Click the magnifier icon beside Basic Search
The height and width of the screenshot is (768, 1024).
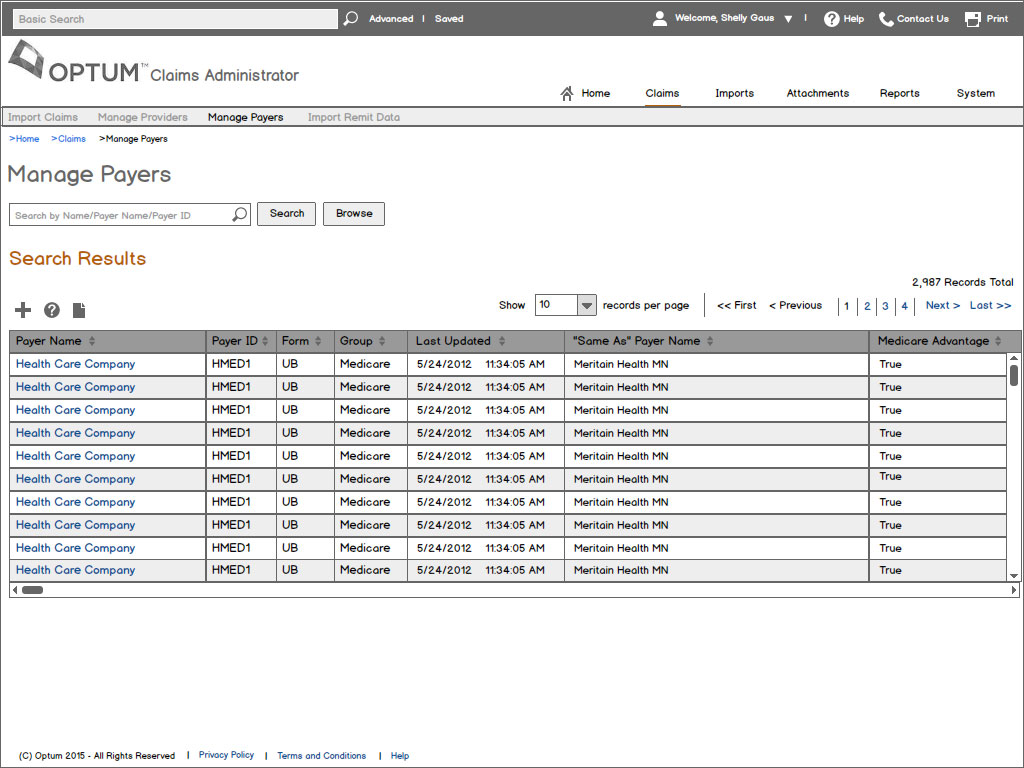[x=351, y=19]
